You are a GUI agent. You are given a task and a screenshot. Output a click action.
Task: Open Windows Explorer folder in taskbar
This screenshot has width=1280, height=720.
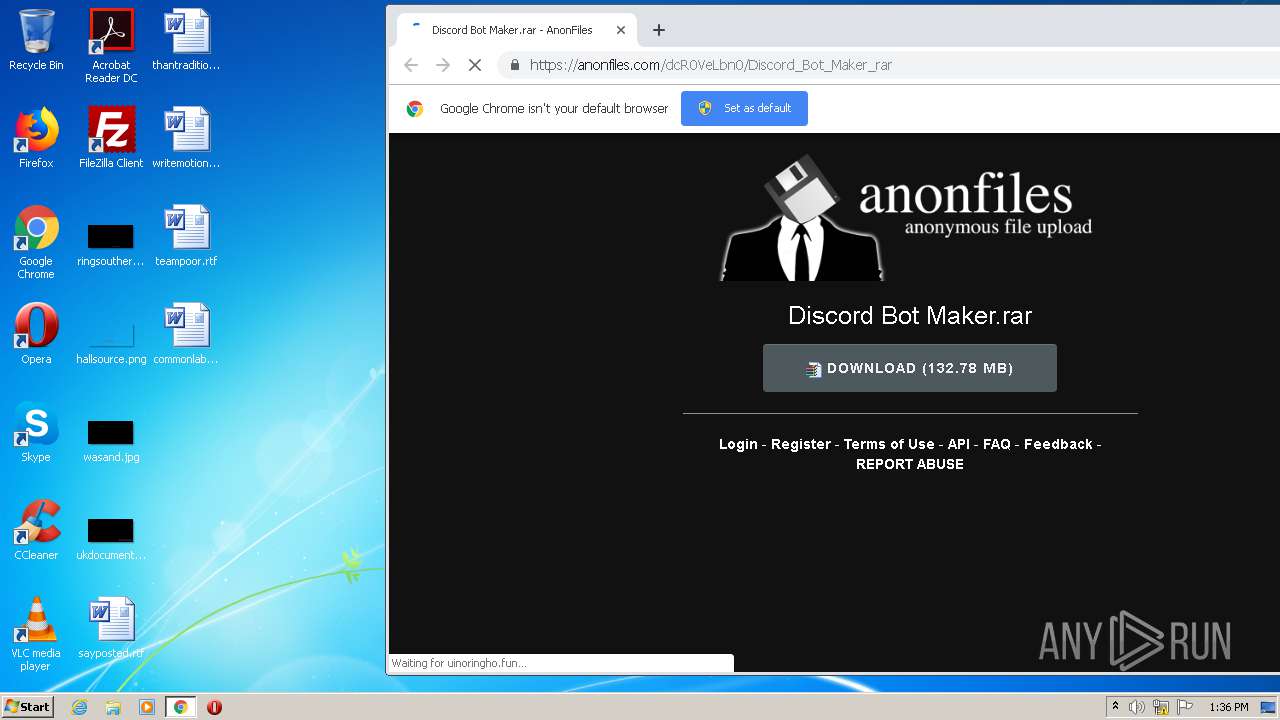coord(113,707)
